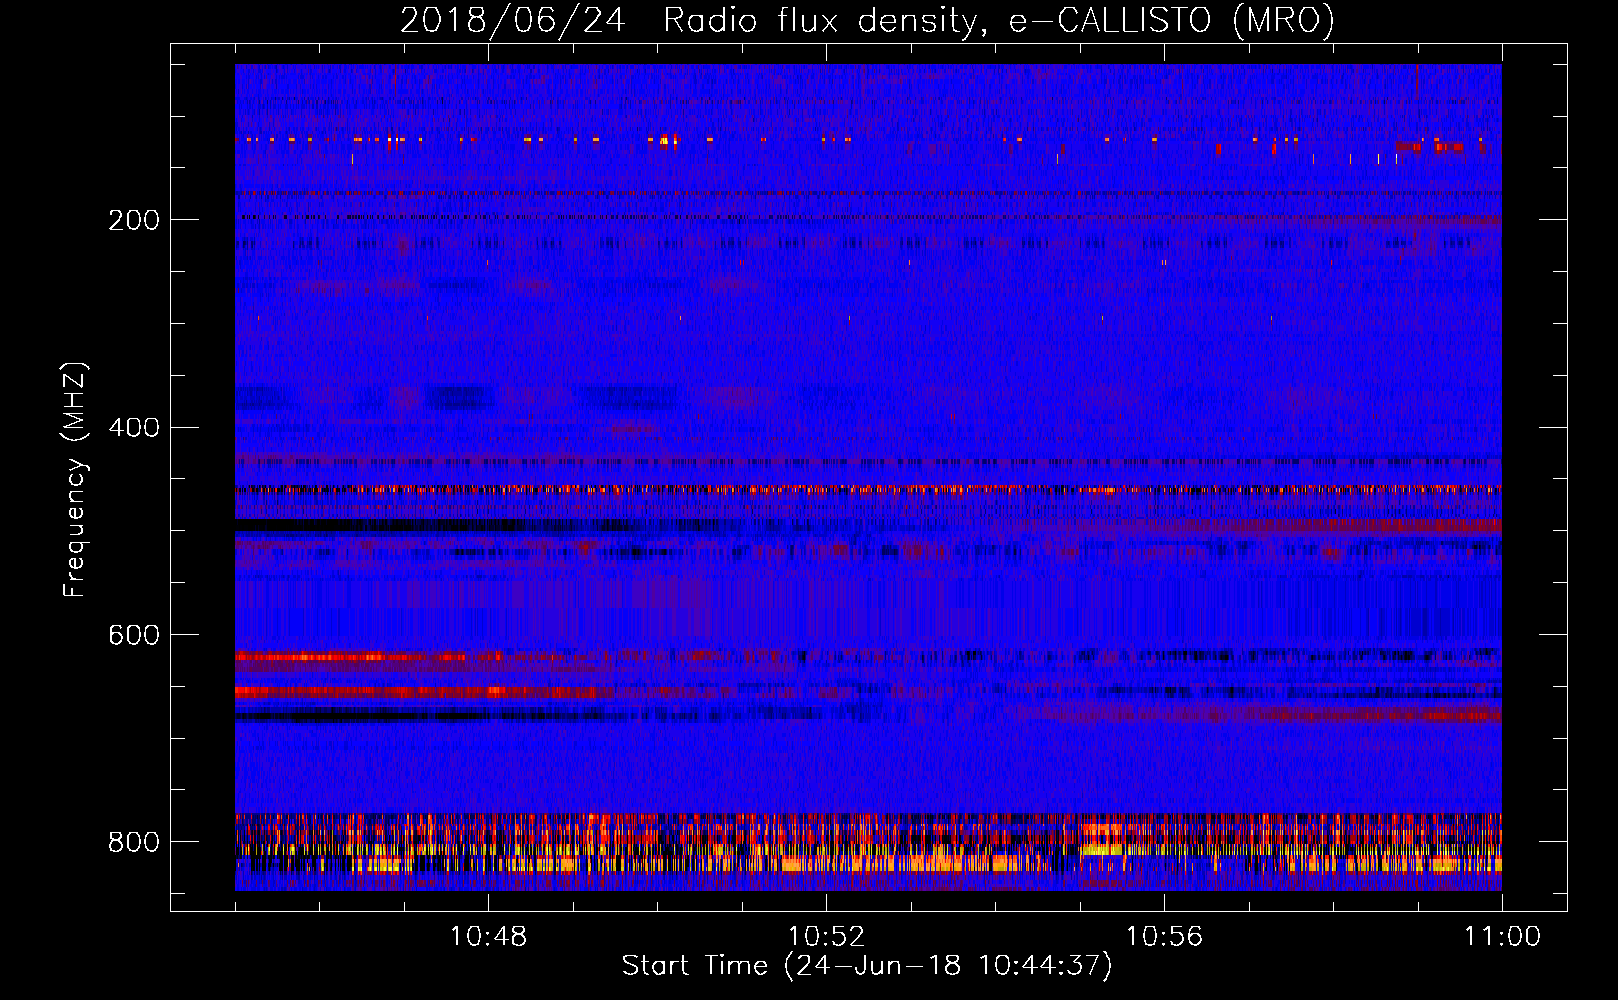The width and height of the screenshot is (1618, 1000).
Task: Click the 800 frequency tick label
Action: [x=134, y=842]
